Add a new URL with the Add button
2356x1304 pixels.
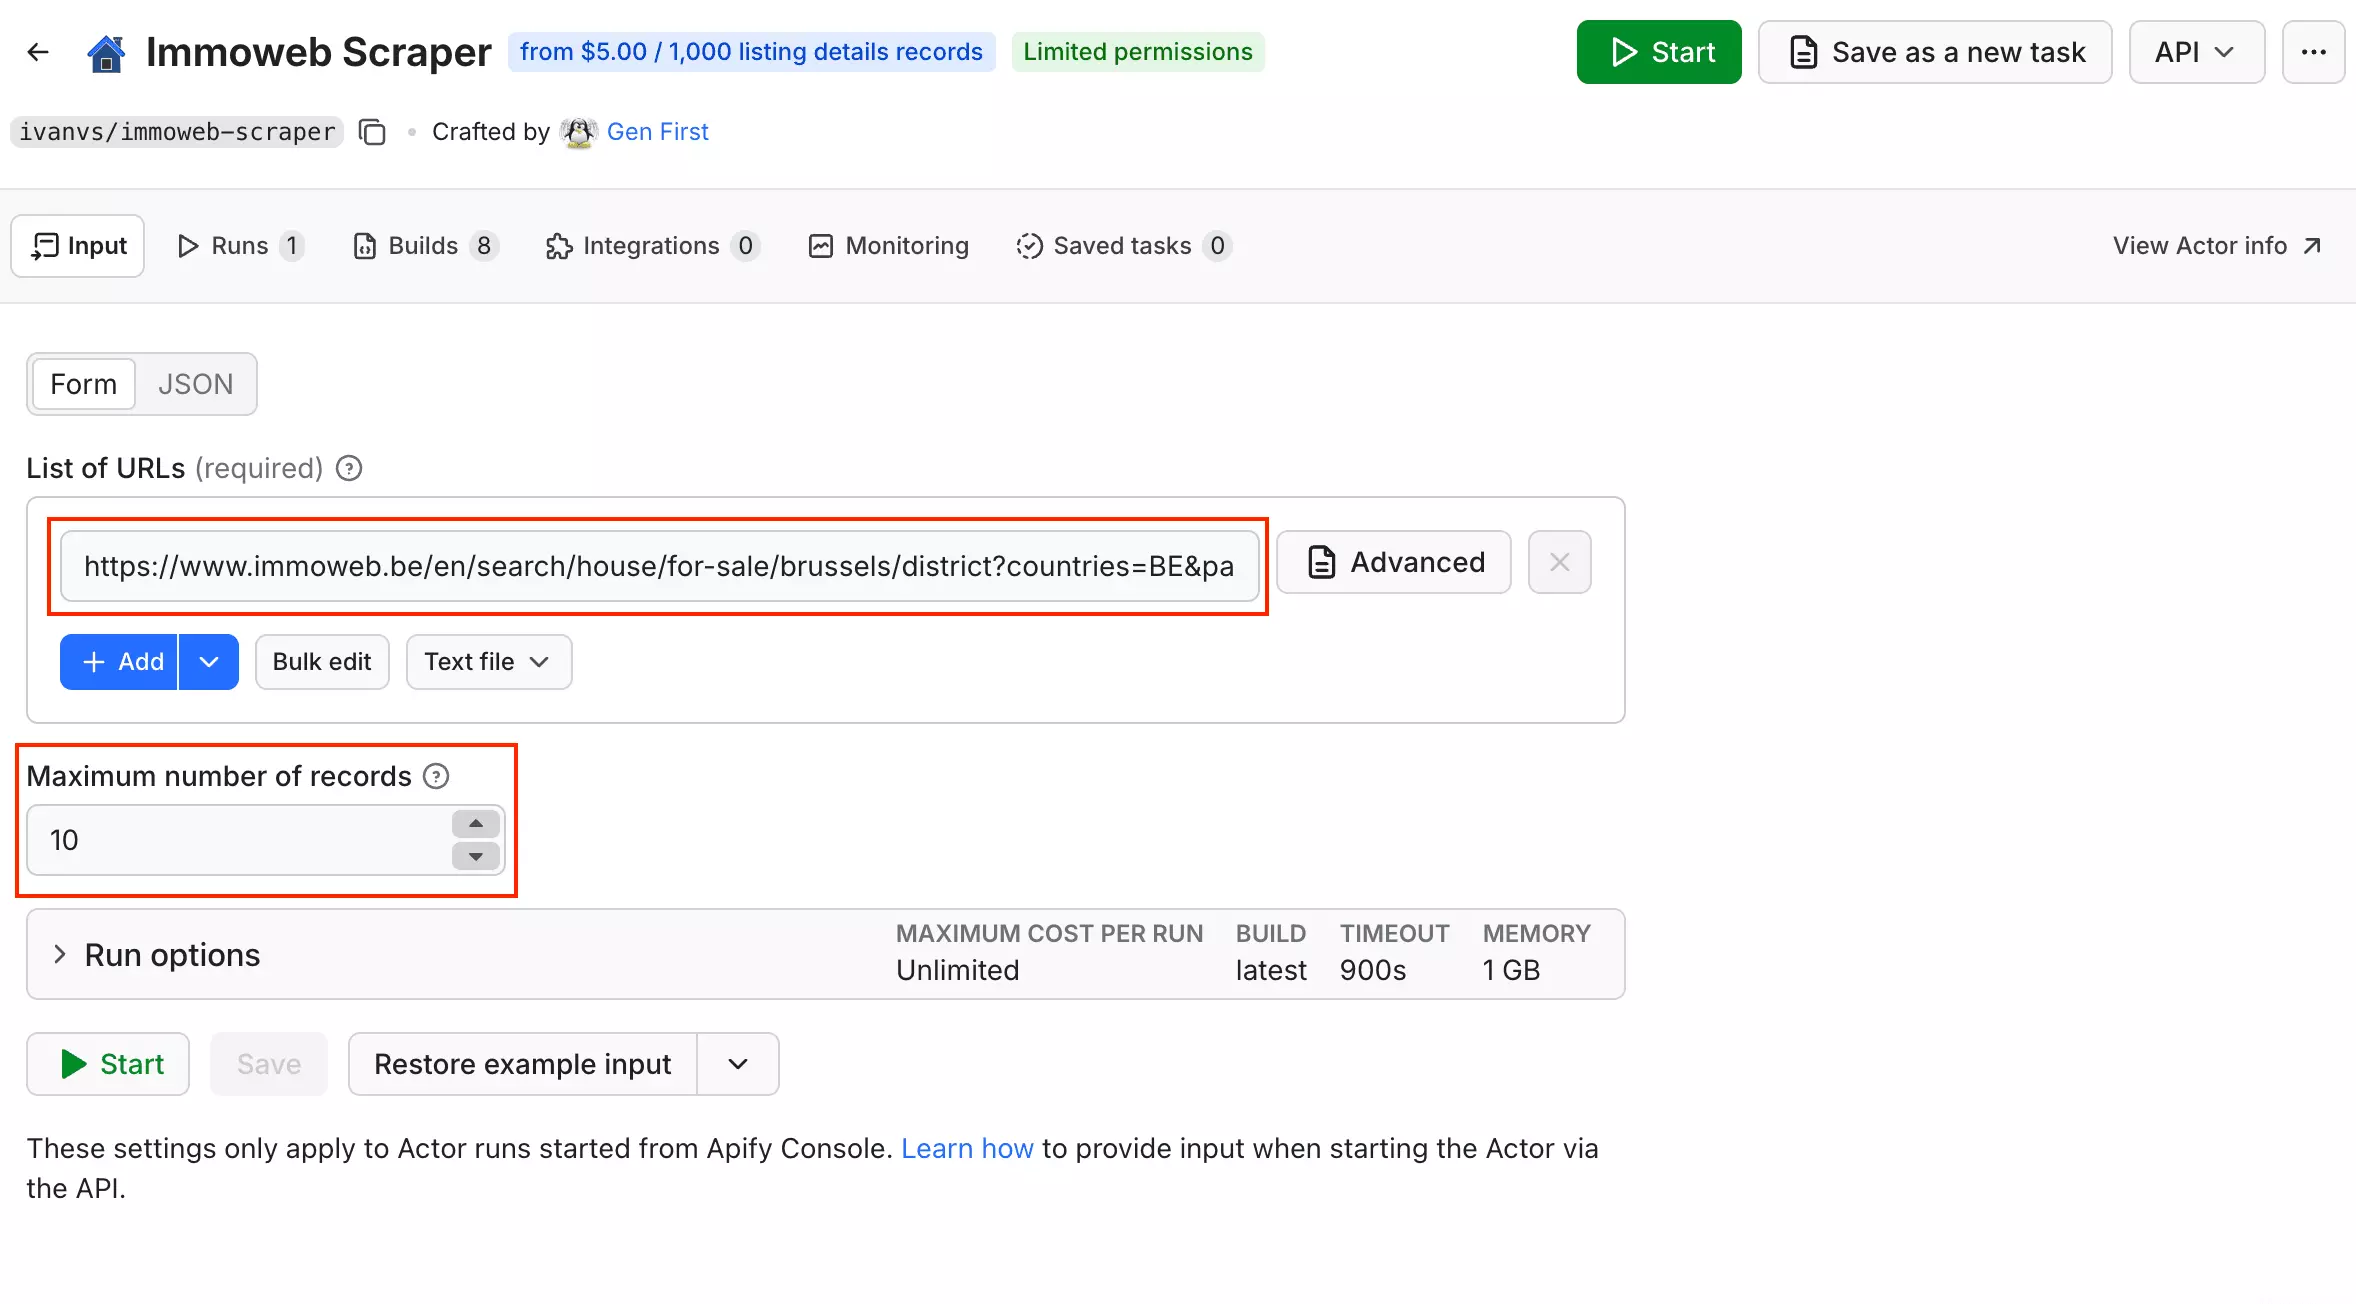pos(119,662)
